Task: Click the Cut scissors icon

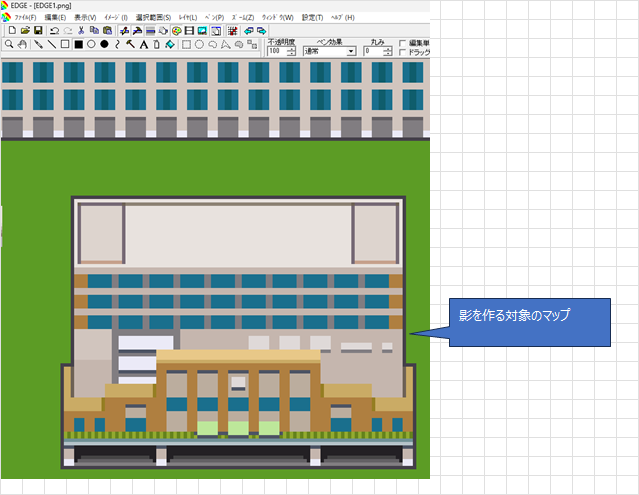Action: tap(81, 31)
